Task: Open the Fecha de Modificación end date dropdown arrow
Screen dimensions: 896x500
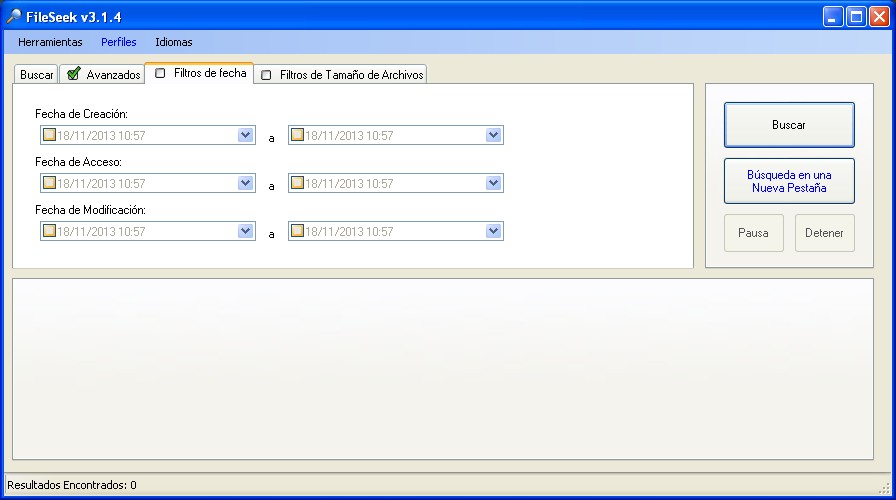Action: [493, 231]
